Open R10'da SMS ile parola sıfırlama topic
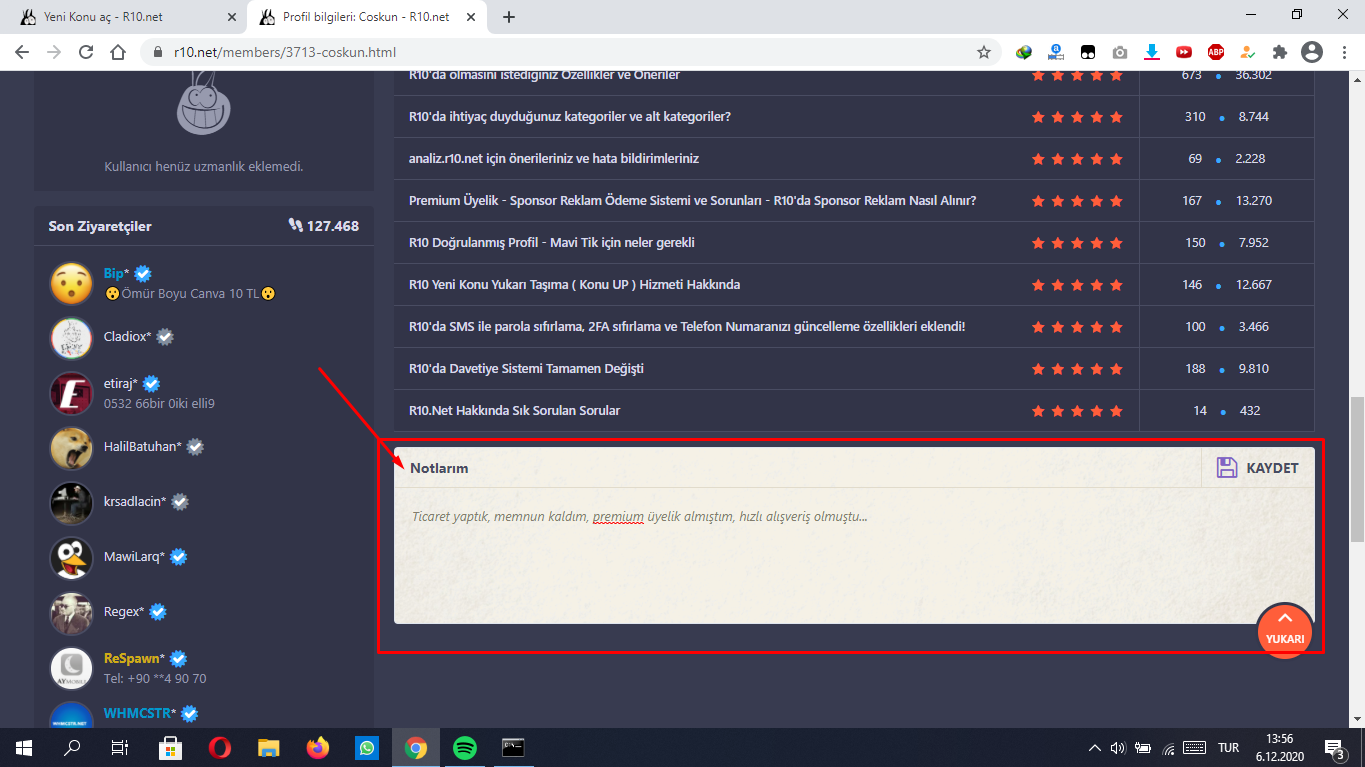The height and width of the screenshot is (767, 1365). [x=687, y=327]
